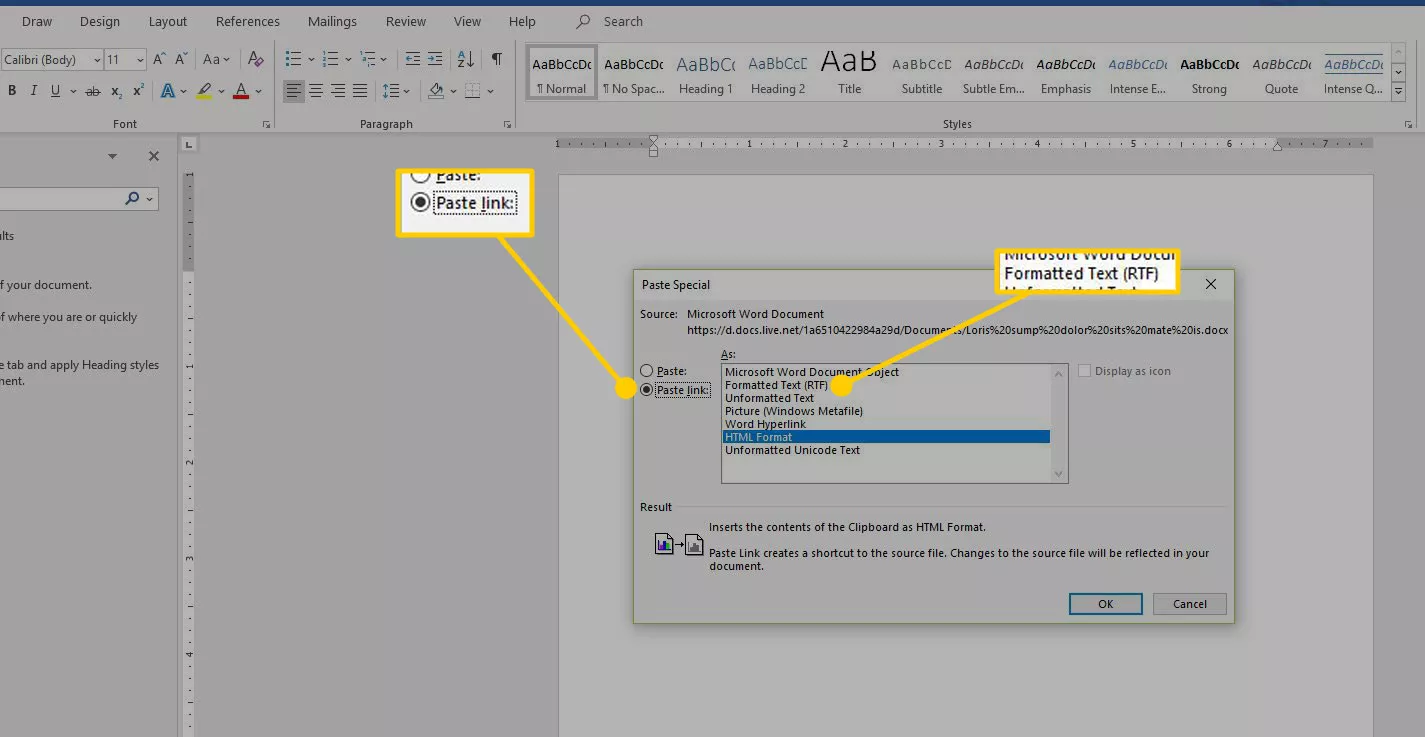Open the Calibri (Body) font dropdown
The width and height of the screenshot is (1425, 737).
(97, 60)
